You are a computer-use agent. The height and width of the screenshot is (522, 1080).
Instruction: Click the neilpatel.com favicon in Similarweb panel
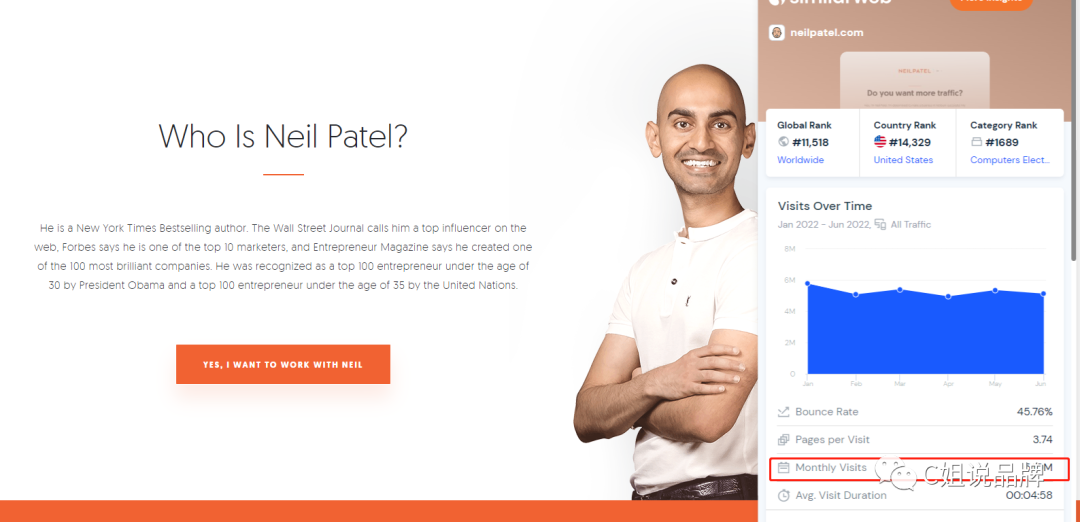pos(777,32)
